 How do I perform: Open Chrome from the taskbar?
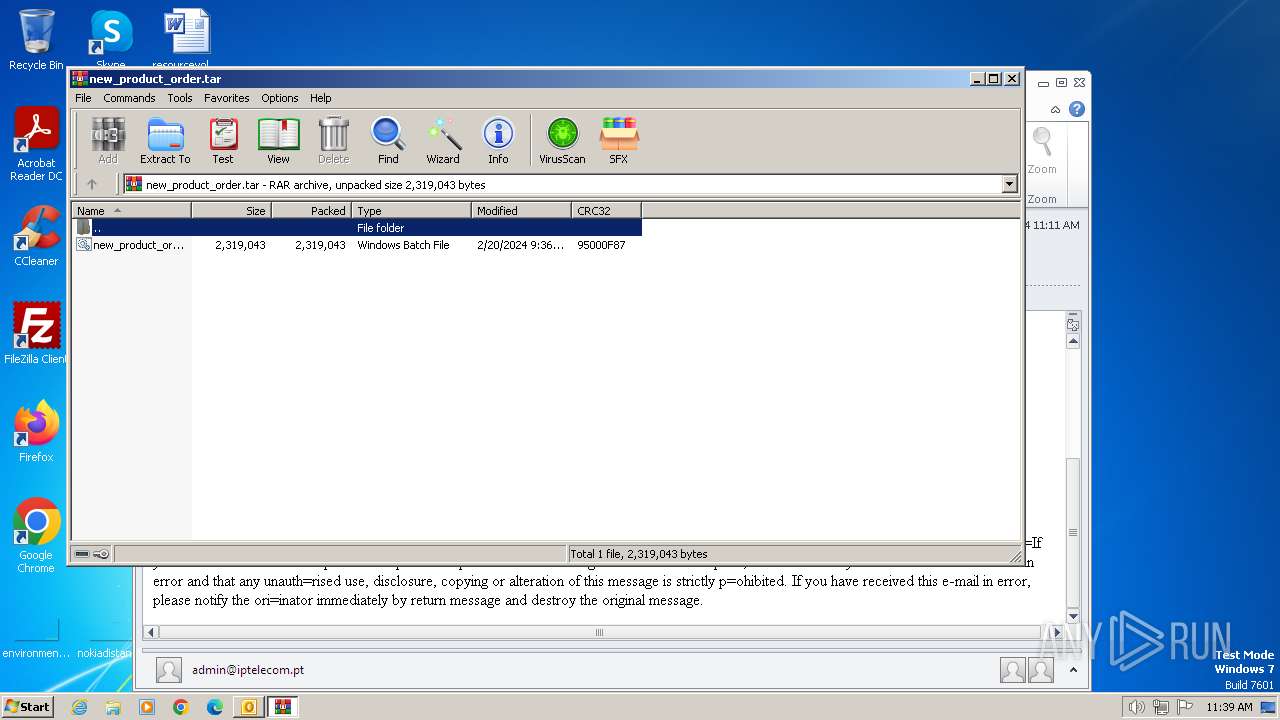coord(181,707)
